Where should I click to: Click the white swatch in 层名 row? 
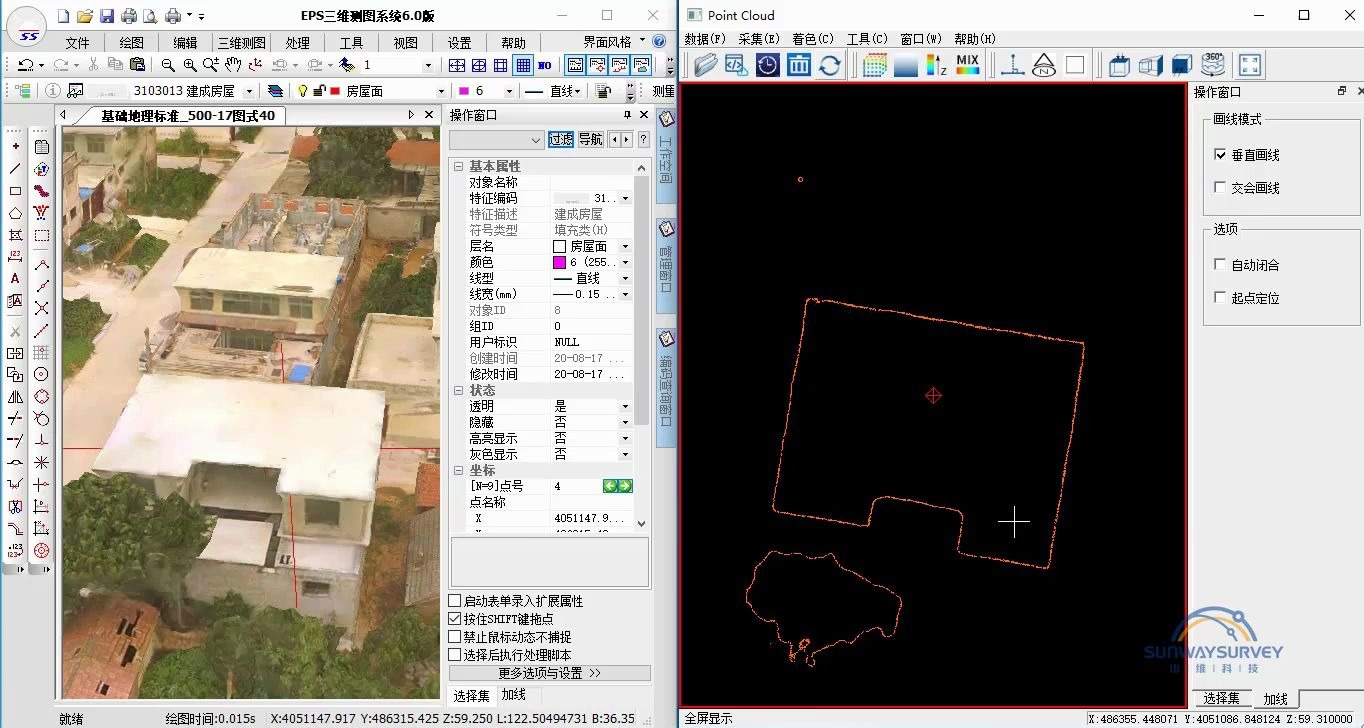(560, 246)
